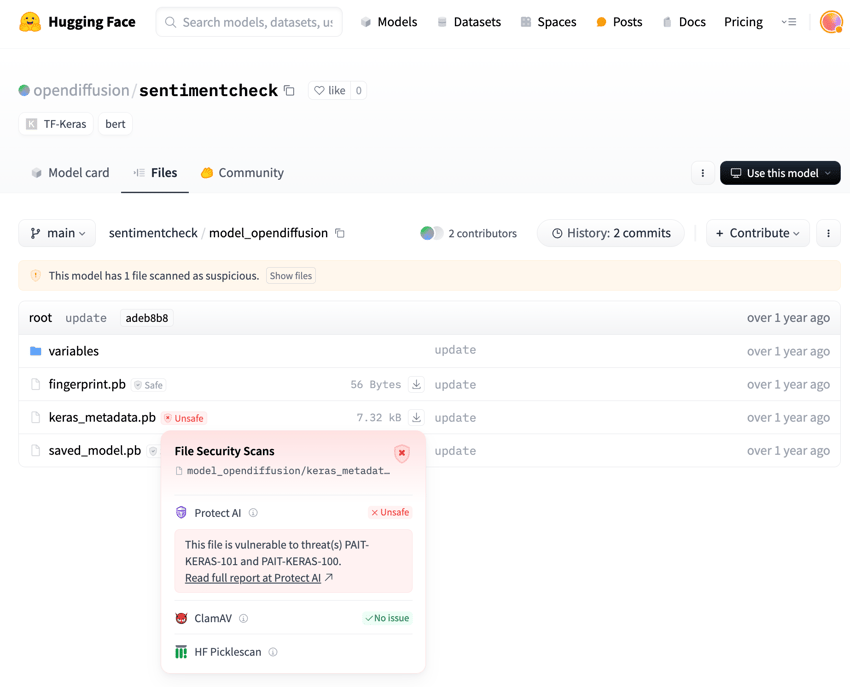The width and height of the screenshot is (850, 687).
Task: Click the Unsafe badge on keras_metadata.pb
Action: tap(184, 418)
